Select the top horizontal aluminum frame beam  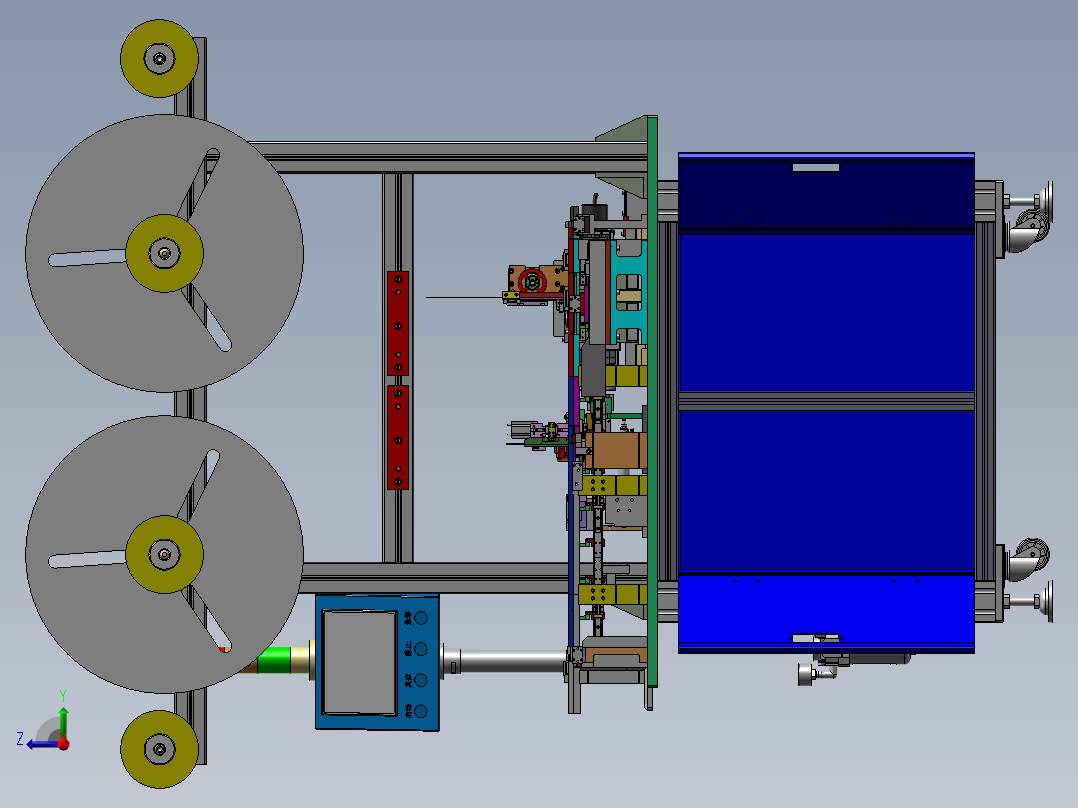click(450, 157)
